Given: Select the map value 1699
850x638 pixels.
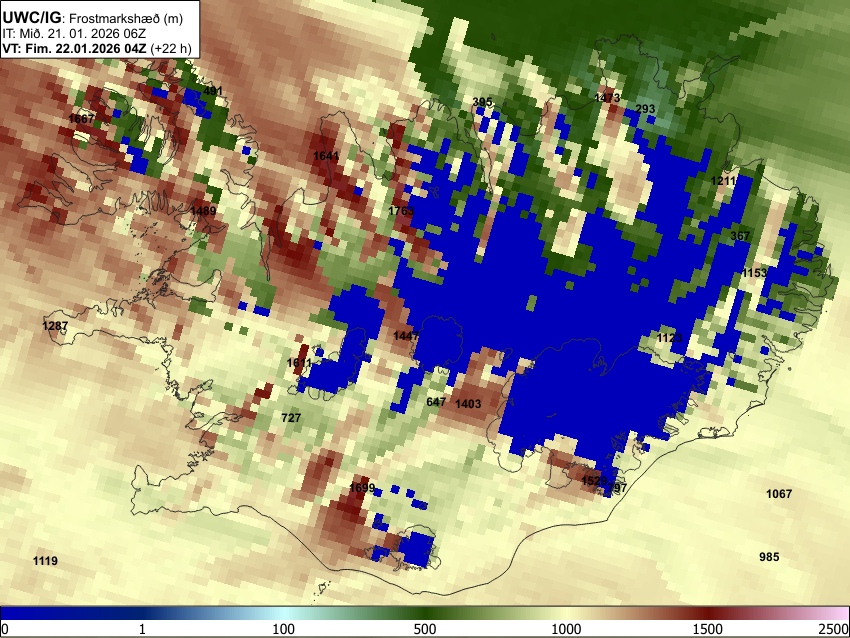Looking at the screenshot, I should (x=362, y=488).
